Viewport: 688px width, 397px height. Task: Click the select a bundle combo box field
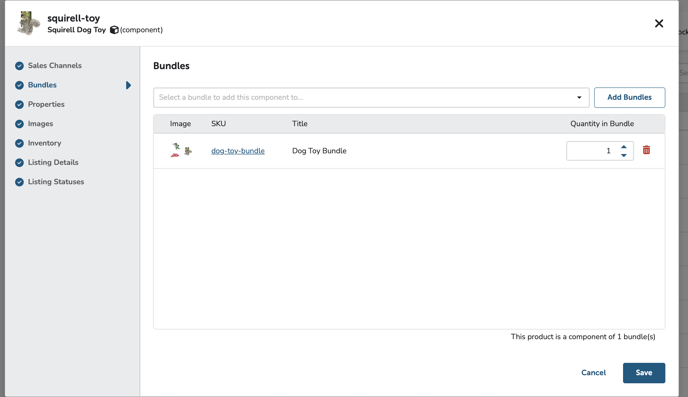[371, 97]
